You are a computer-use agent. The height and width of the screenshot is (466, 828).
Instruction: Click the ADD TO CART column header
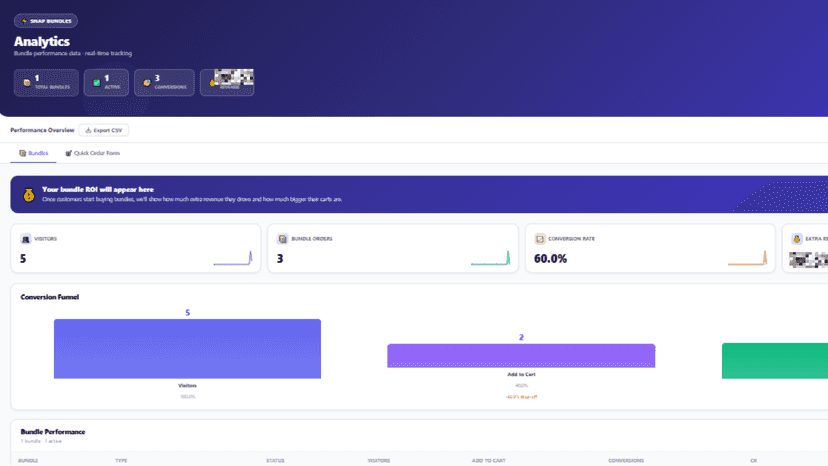tap(488, 461)
